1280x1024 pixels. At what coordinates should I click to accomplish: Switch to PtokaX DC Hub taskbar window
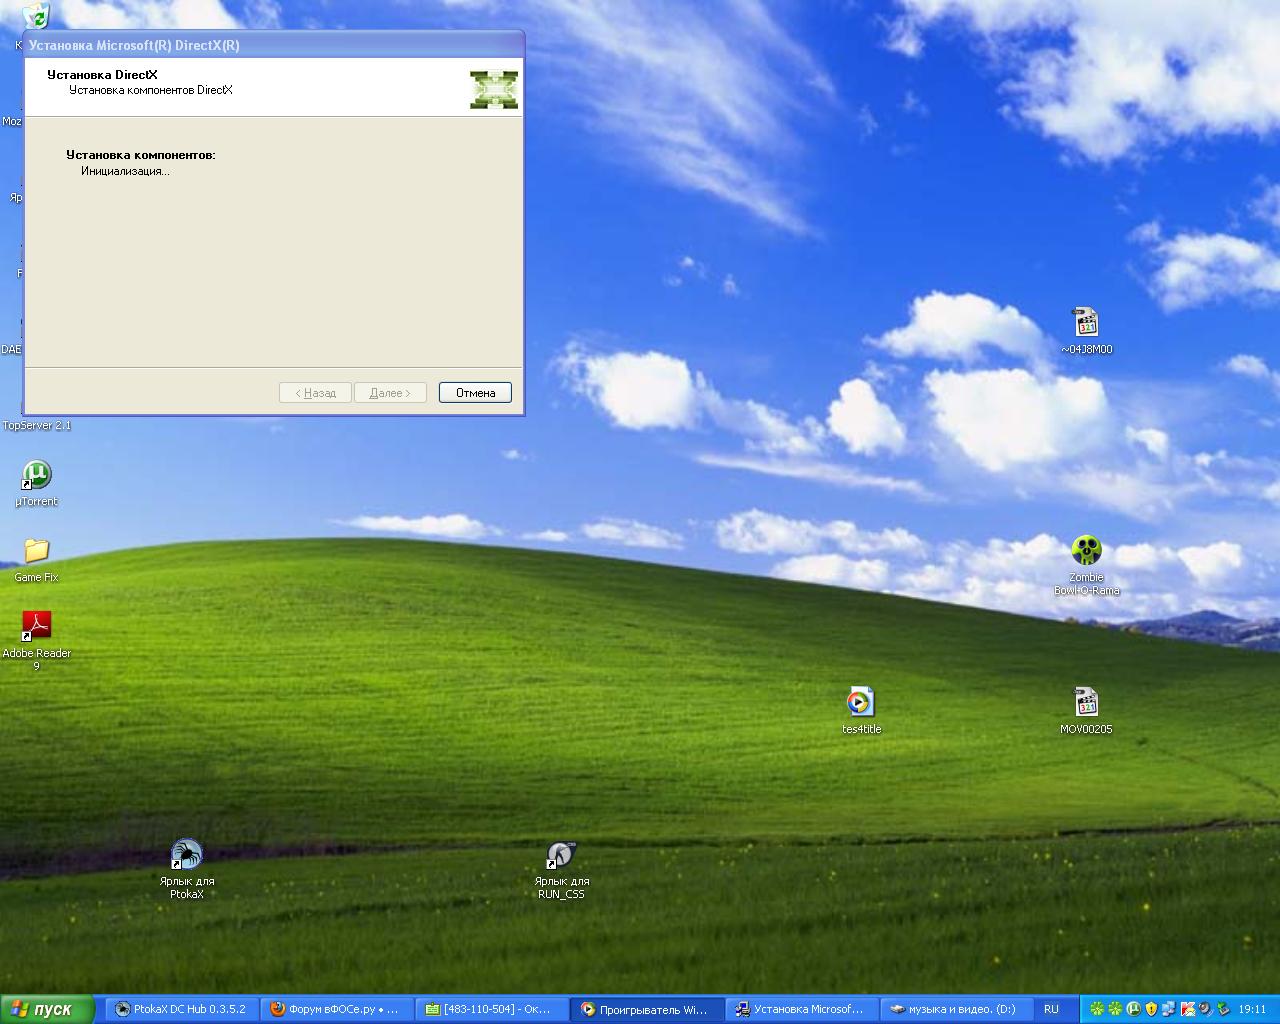pyautogui.click(x=180, y=1009)
